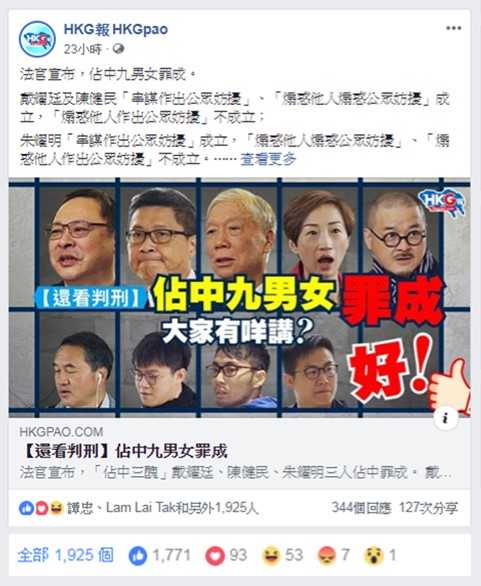
Task: Filter by Angry reactions 7
Action: click(334, 555)
